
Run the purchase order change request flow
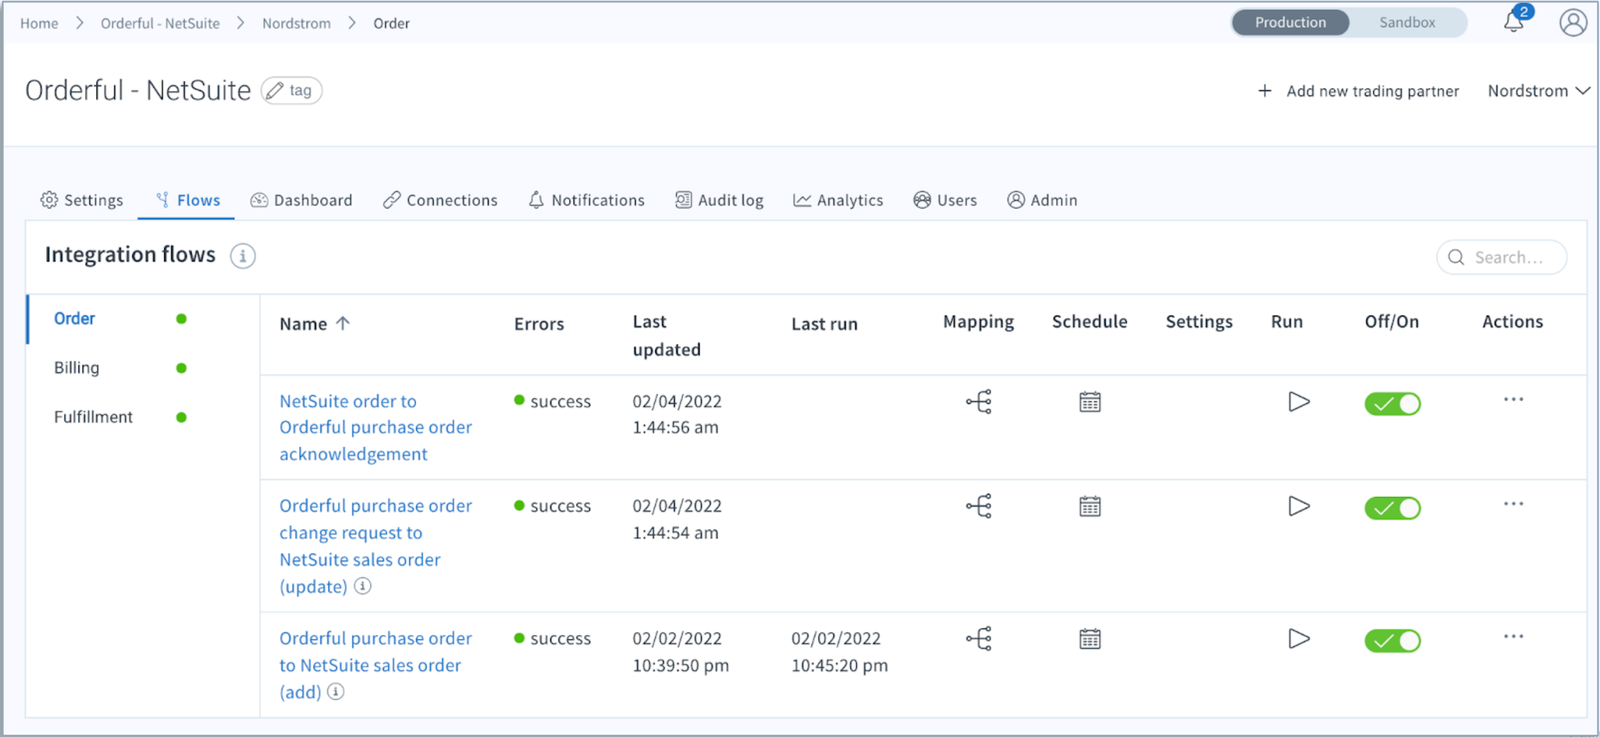[1299, 506]
